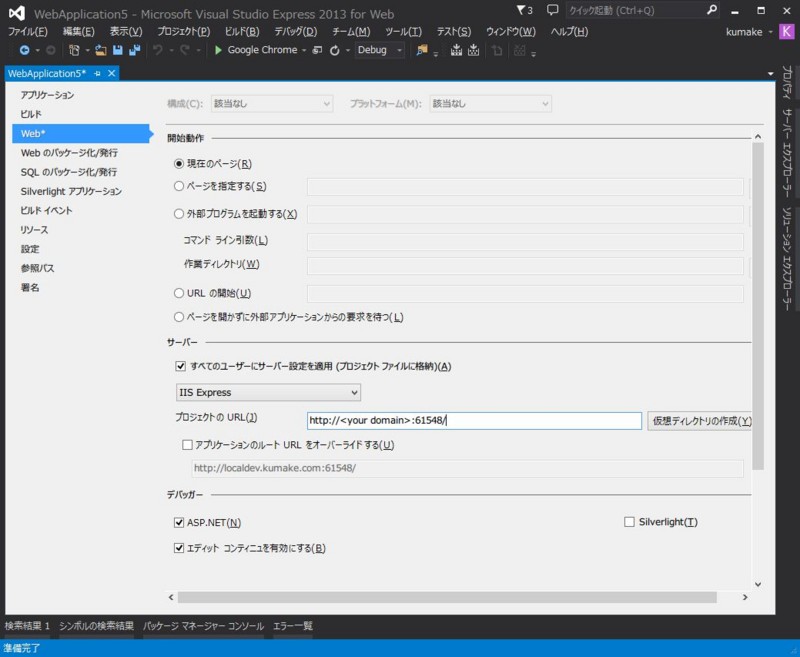Open the 構成 configuration dropdown

point(272,104)
